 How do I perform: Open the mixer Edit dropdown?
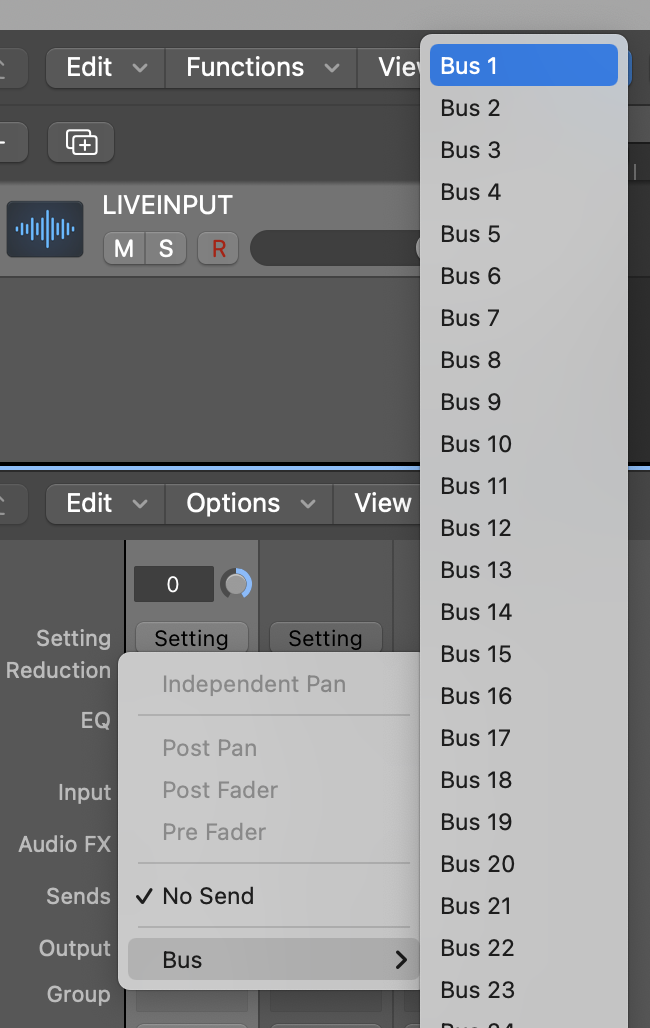point(105,503)
